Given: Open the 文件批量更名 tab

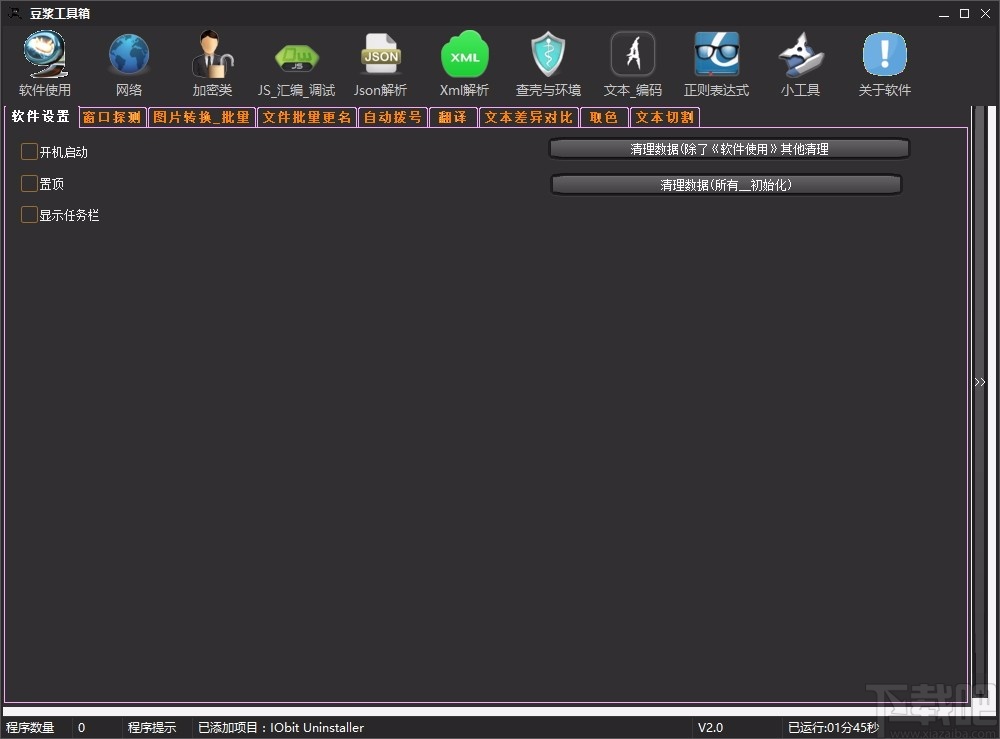Looking at the screenshot, I should click(x=307, y=117).
